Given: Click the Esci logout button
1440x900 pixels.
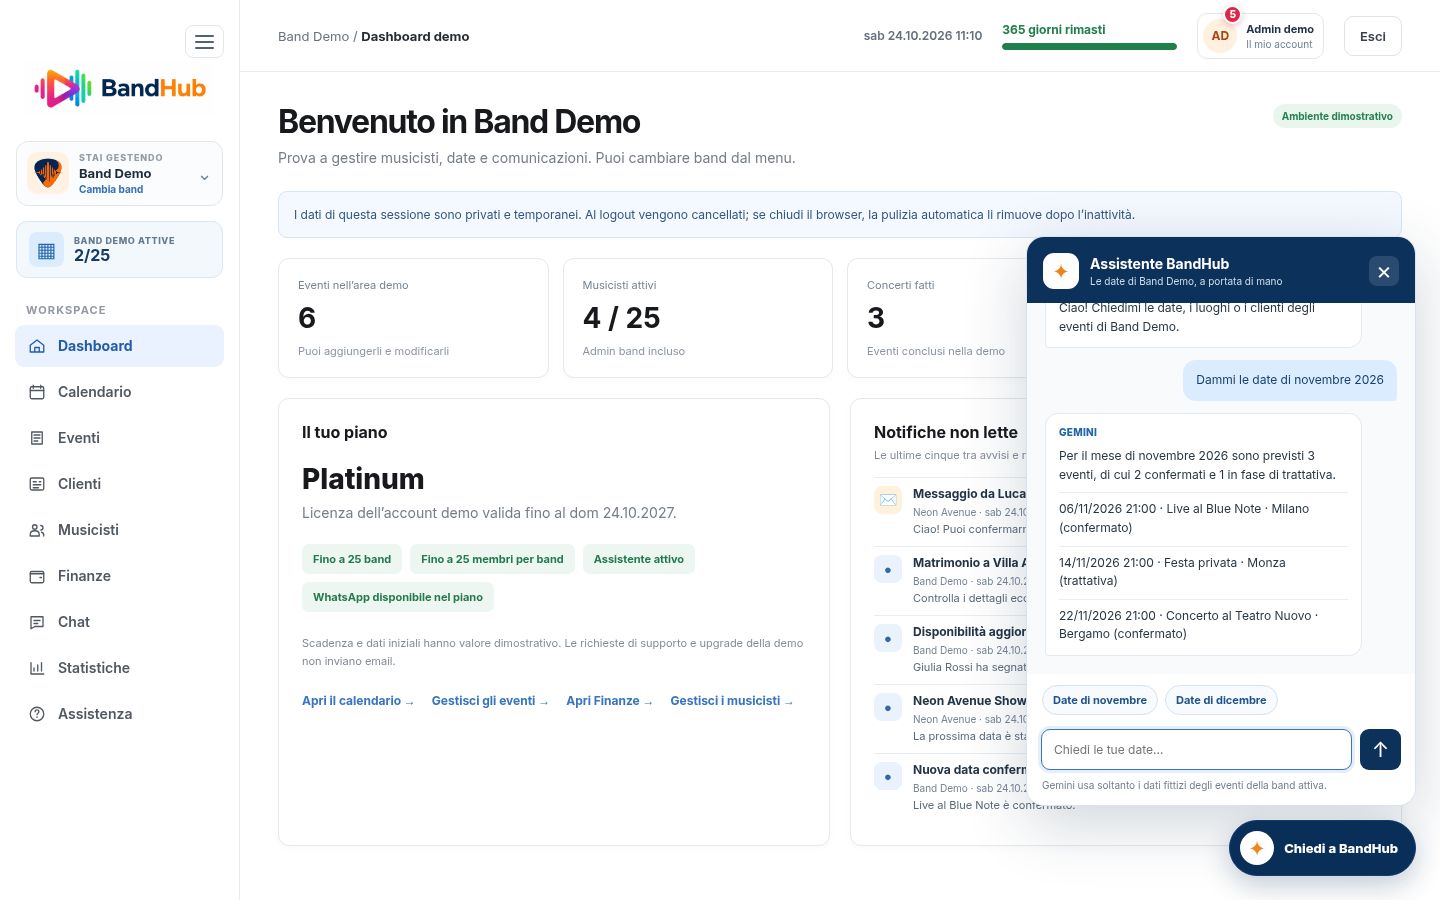Looking at the screenshot, I should pyautogui.click(x=1372, y=36).
